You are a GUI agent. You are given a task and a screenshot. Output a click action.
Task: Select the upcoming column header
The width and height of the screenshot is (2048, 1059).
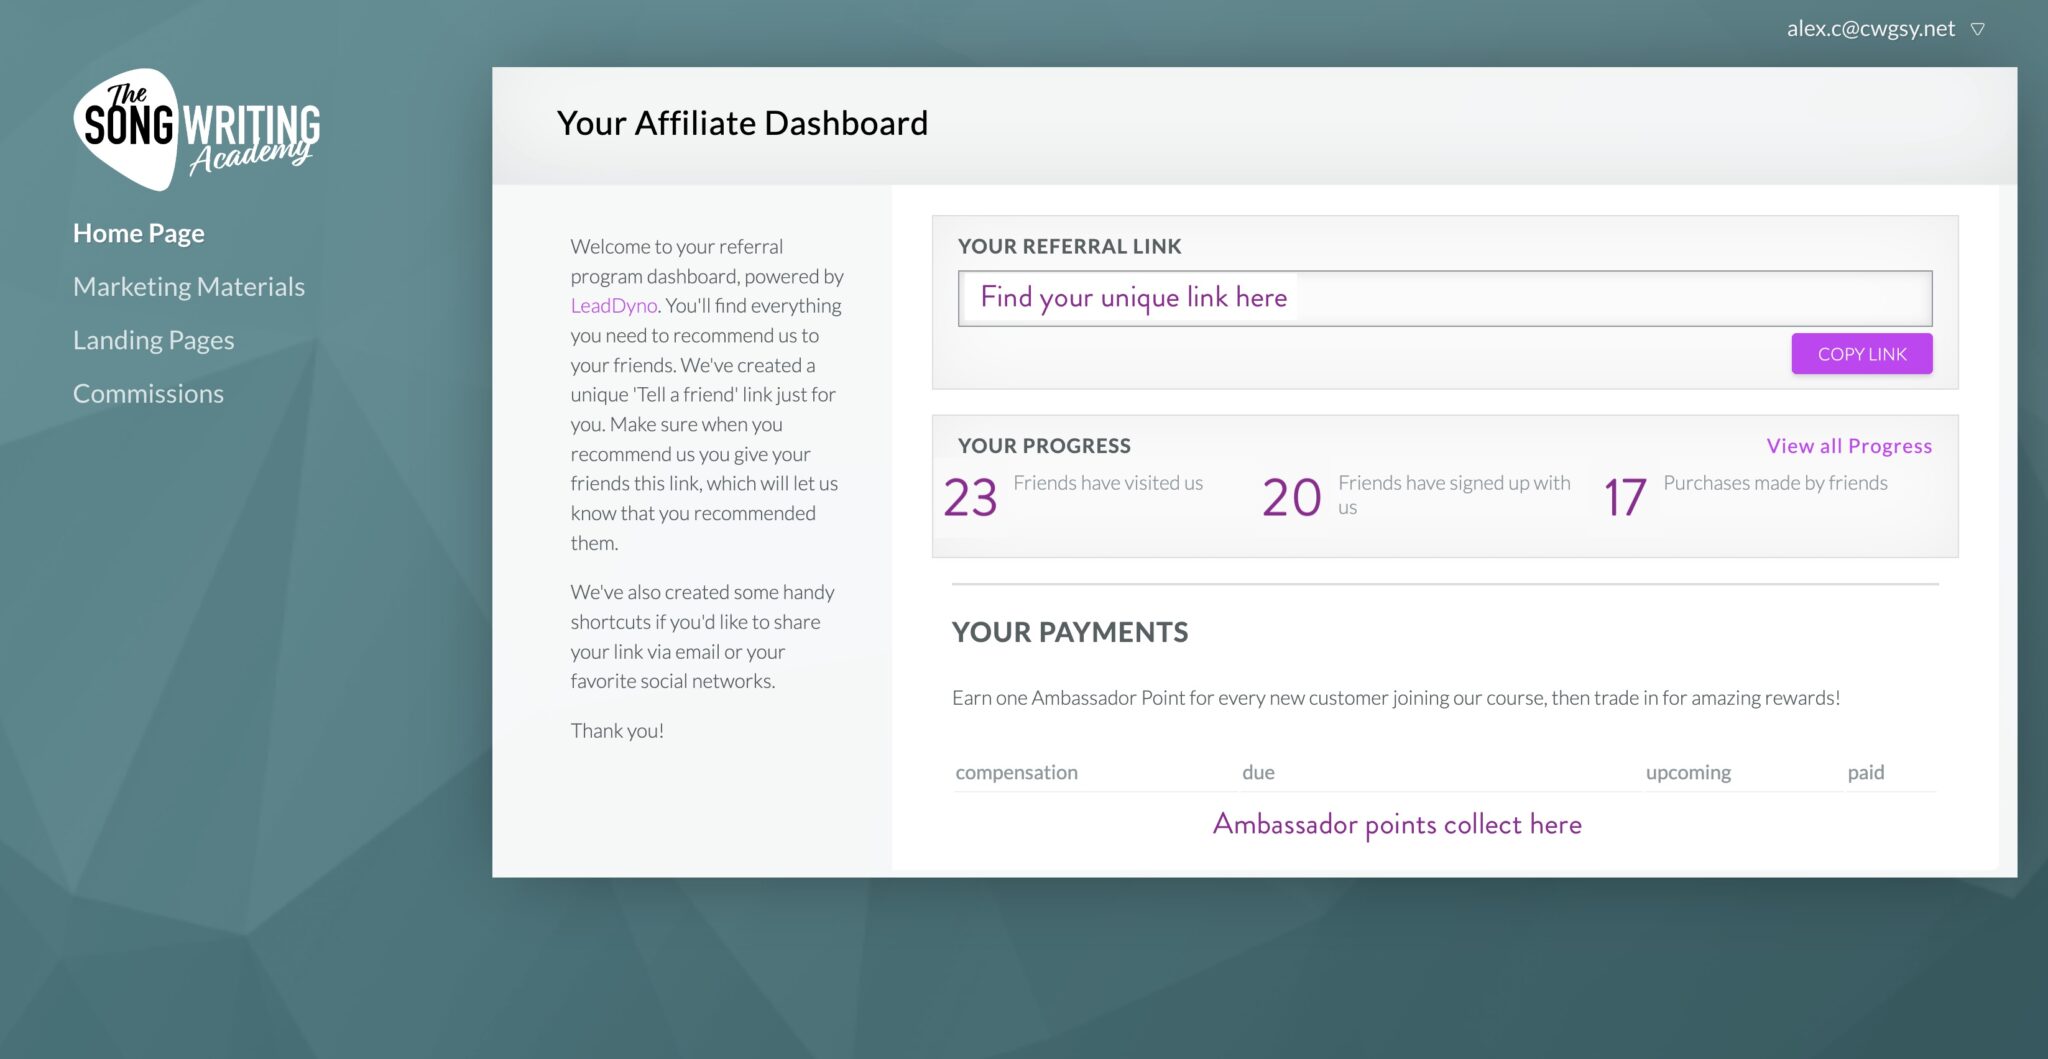click(1688, 772)
